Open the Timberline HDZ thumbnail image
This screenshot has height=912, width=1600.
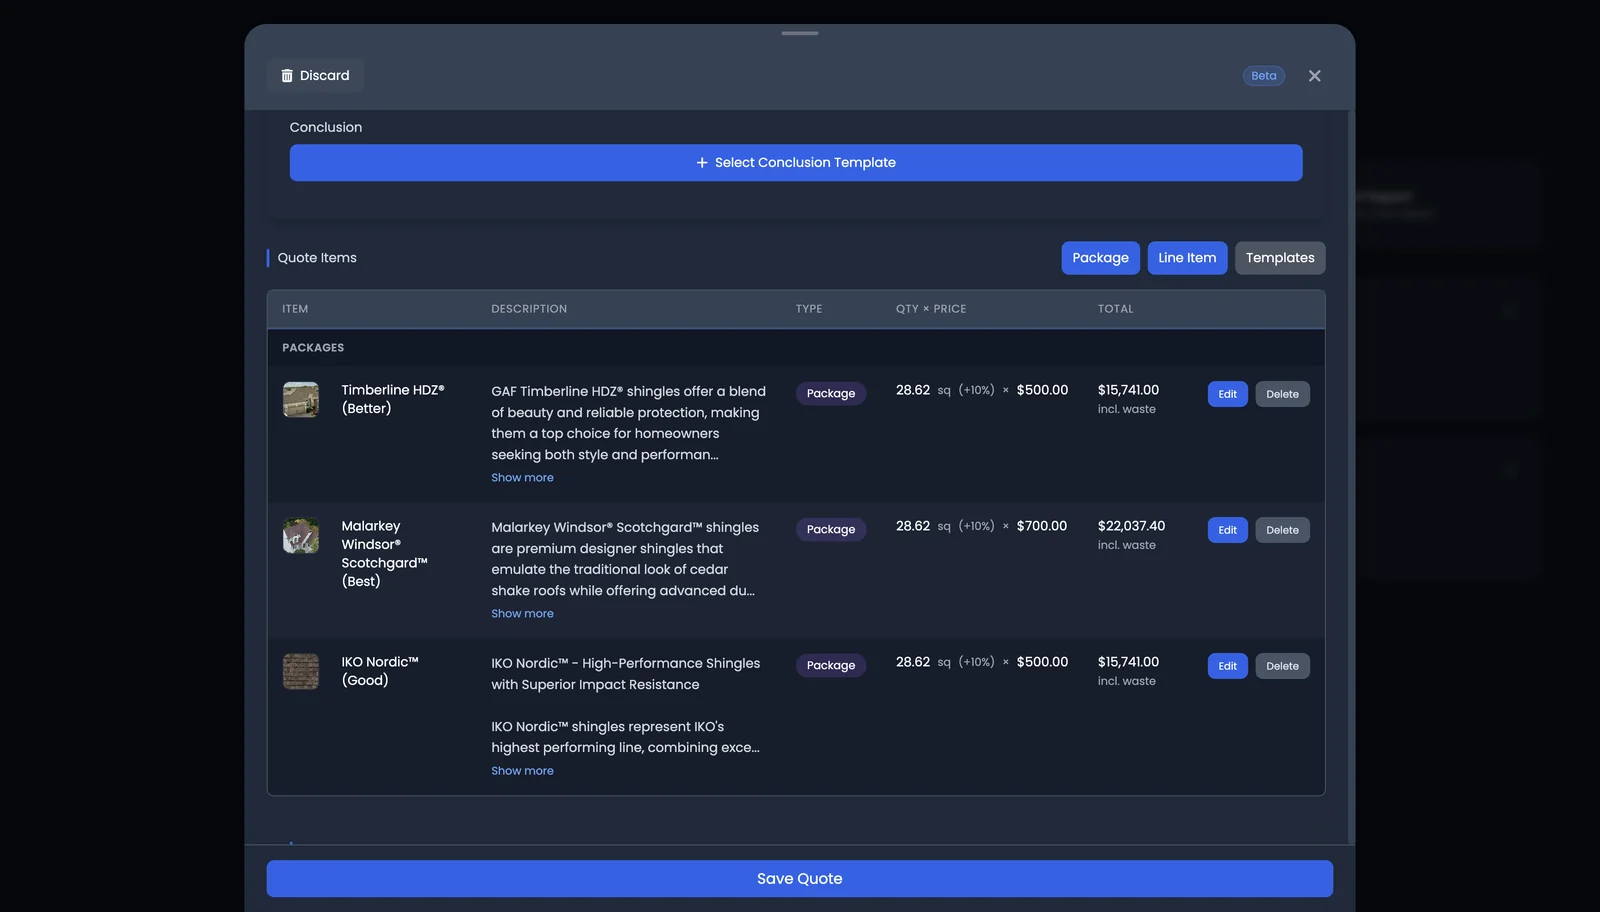301,400
